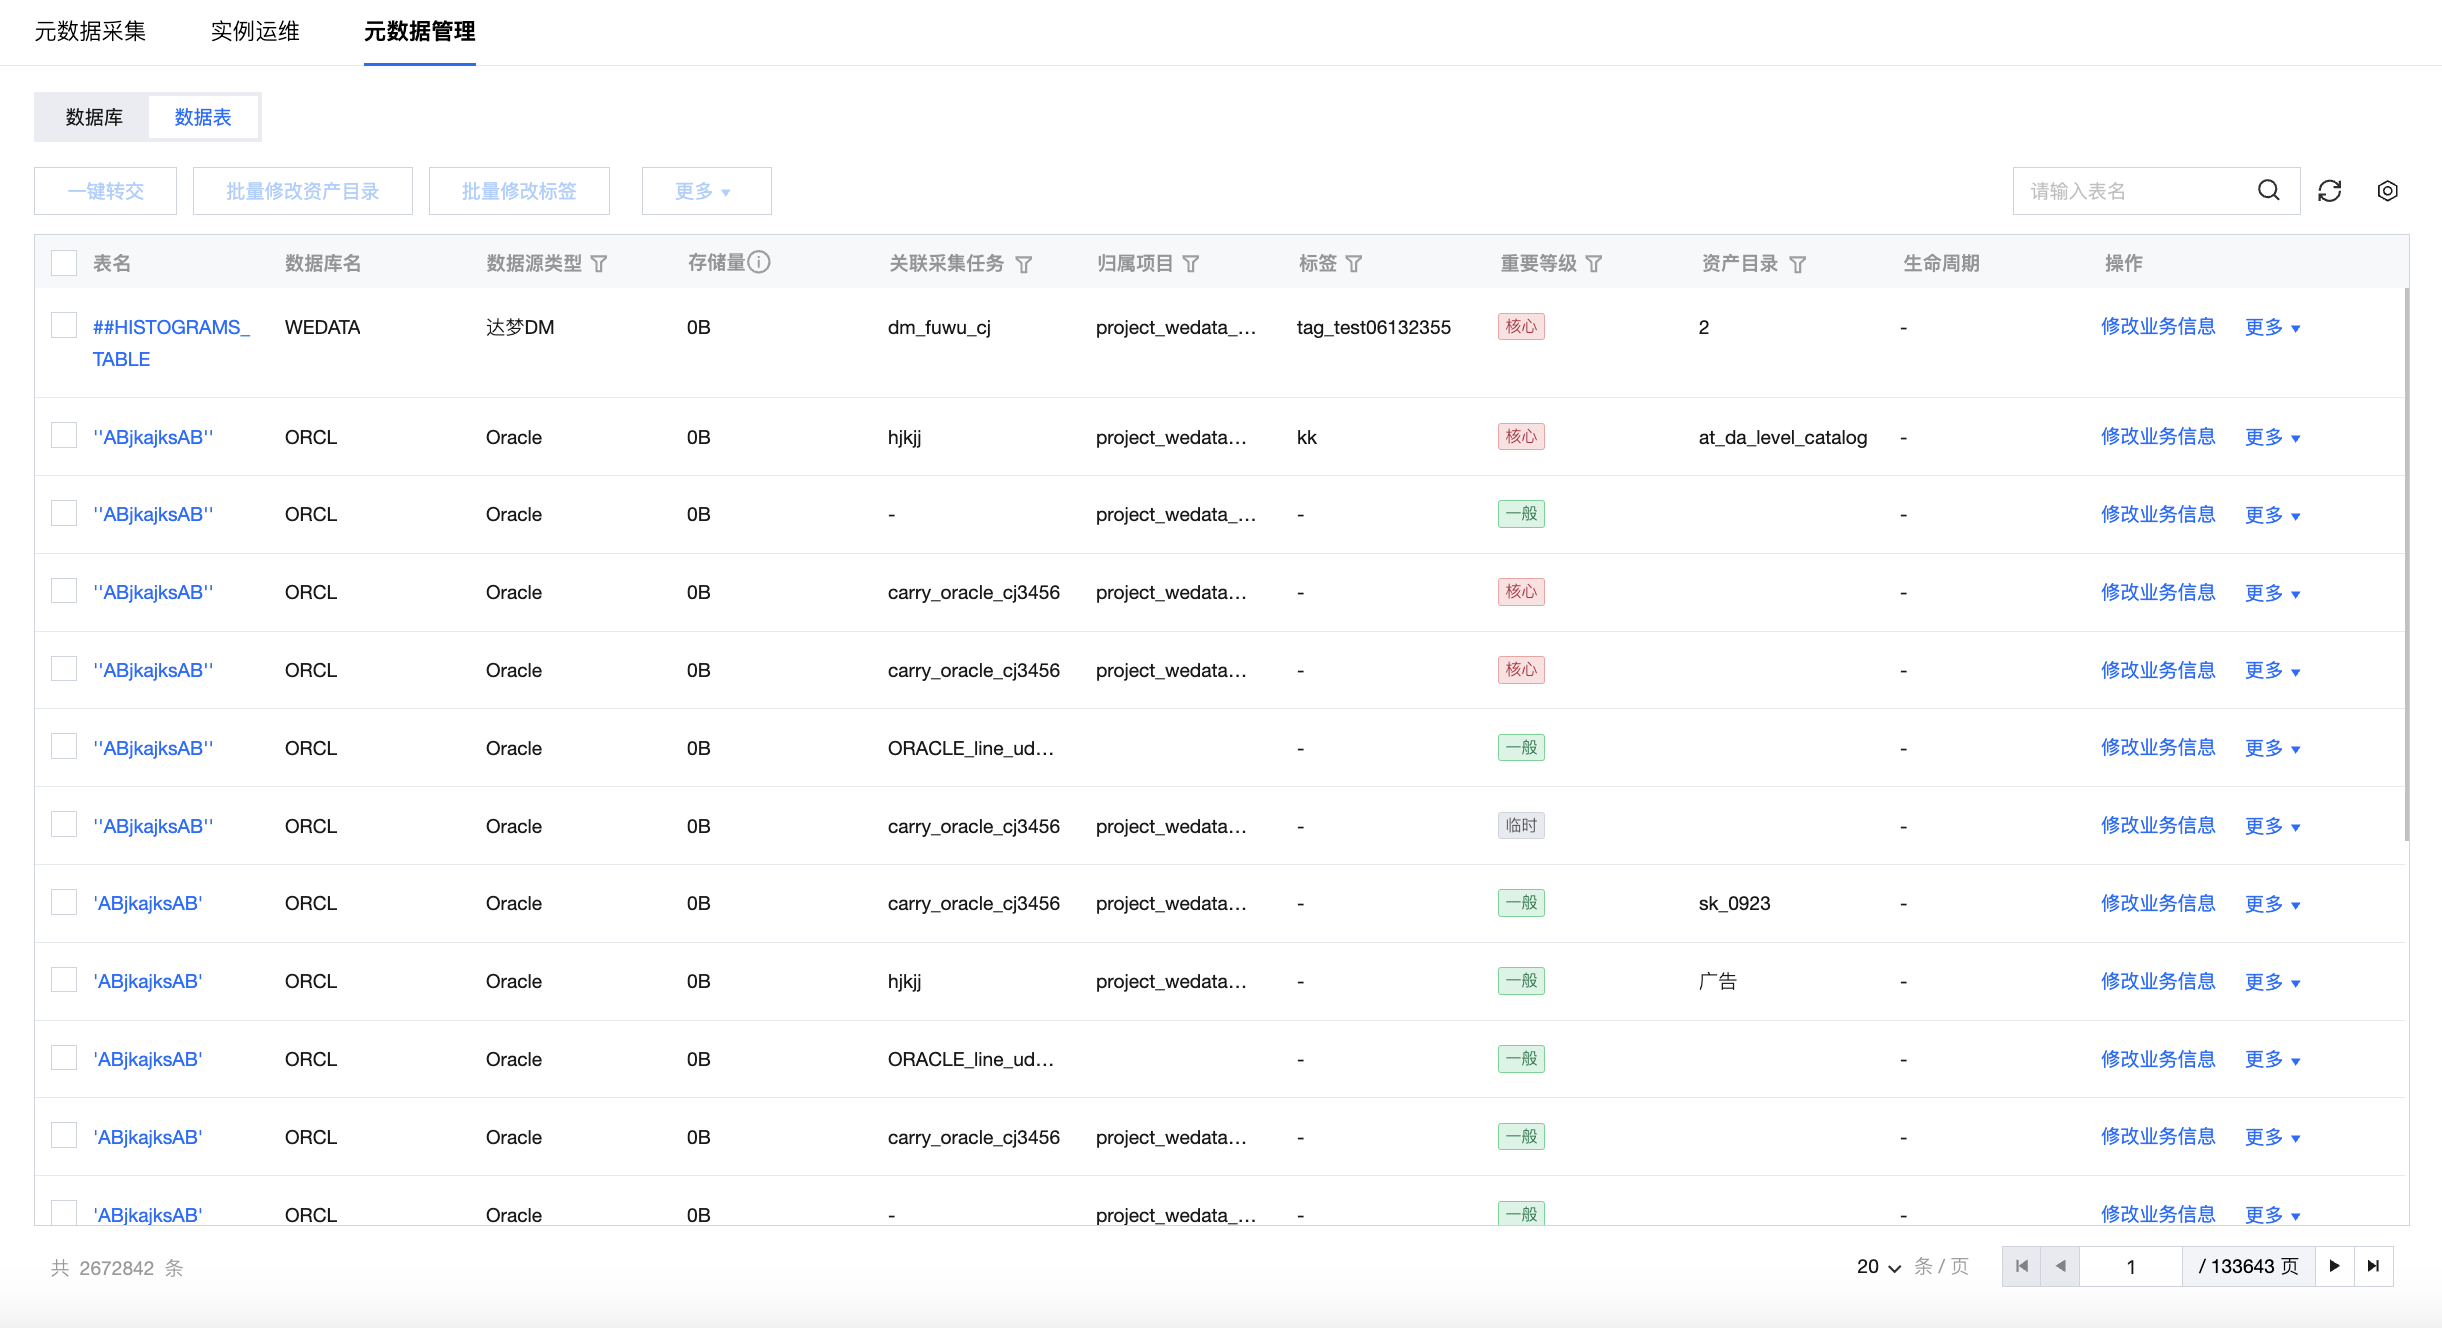Switch to the 数据库 sub-tab
Viewport: 2442px width, 1328px height.
94,117
